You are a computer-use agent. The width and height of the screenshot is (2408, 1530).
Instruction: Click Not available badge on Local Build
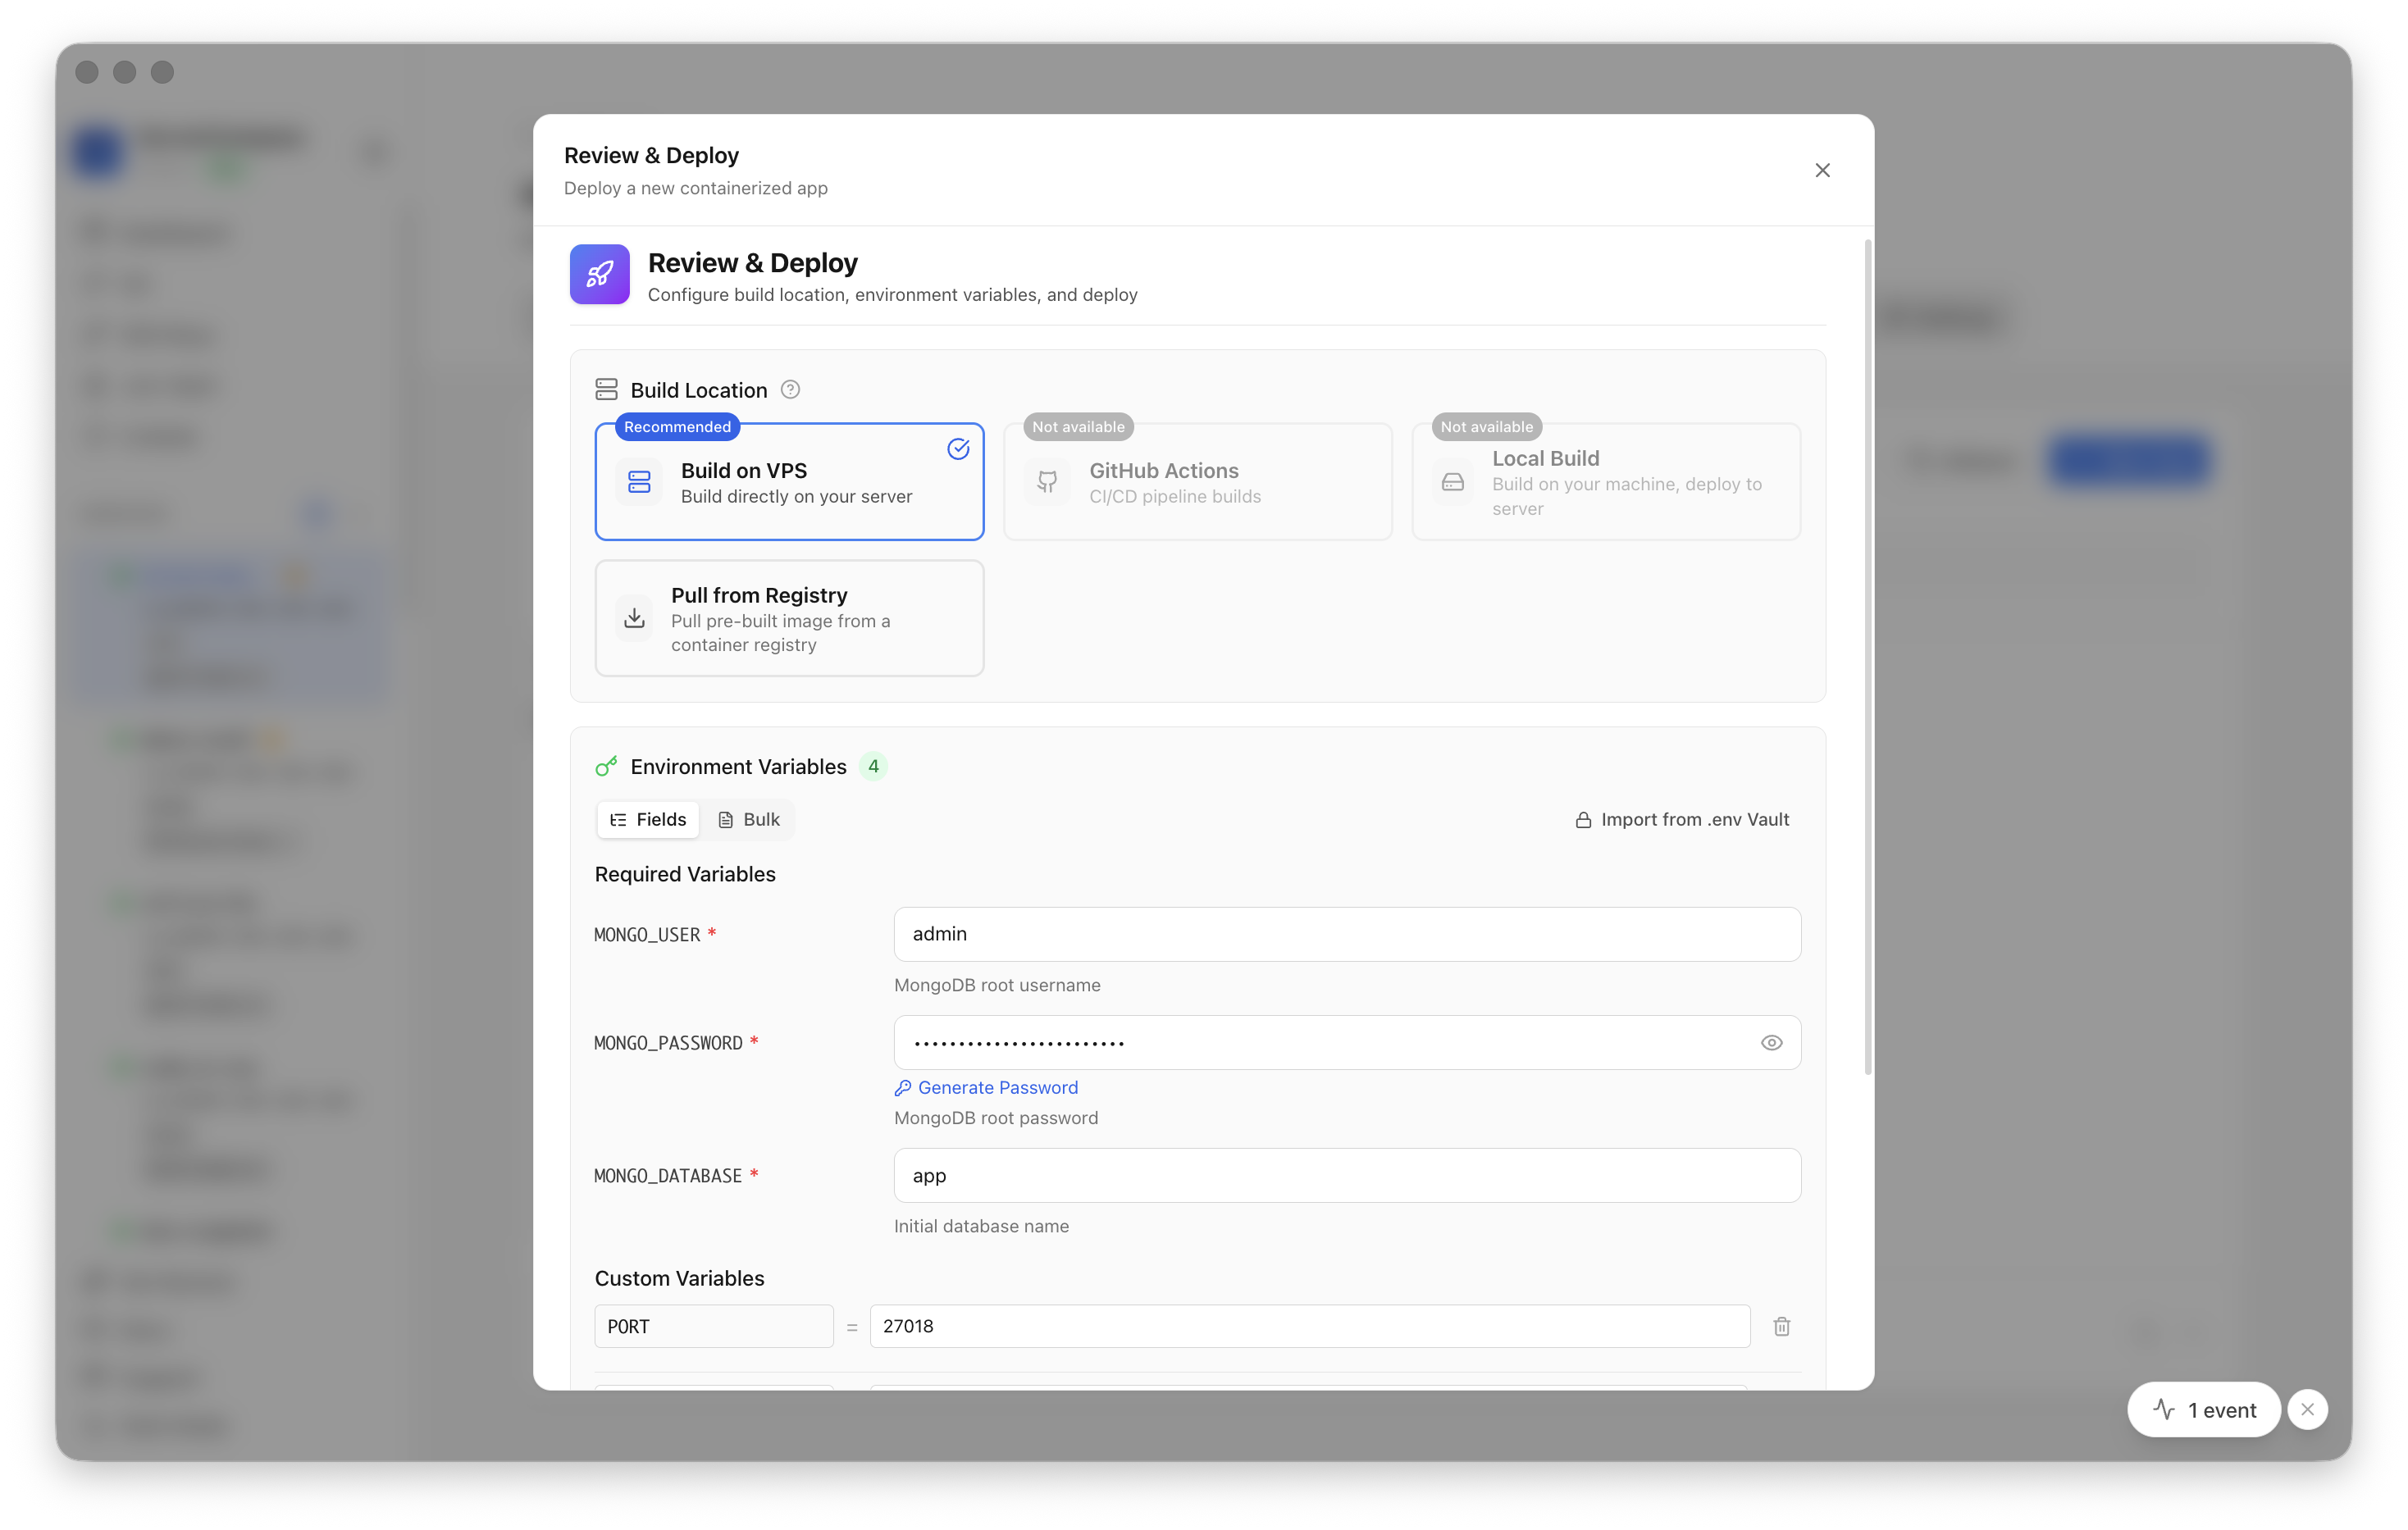1486,427
